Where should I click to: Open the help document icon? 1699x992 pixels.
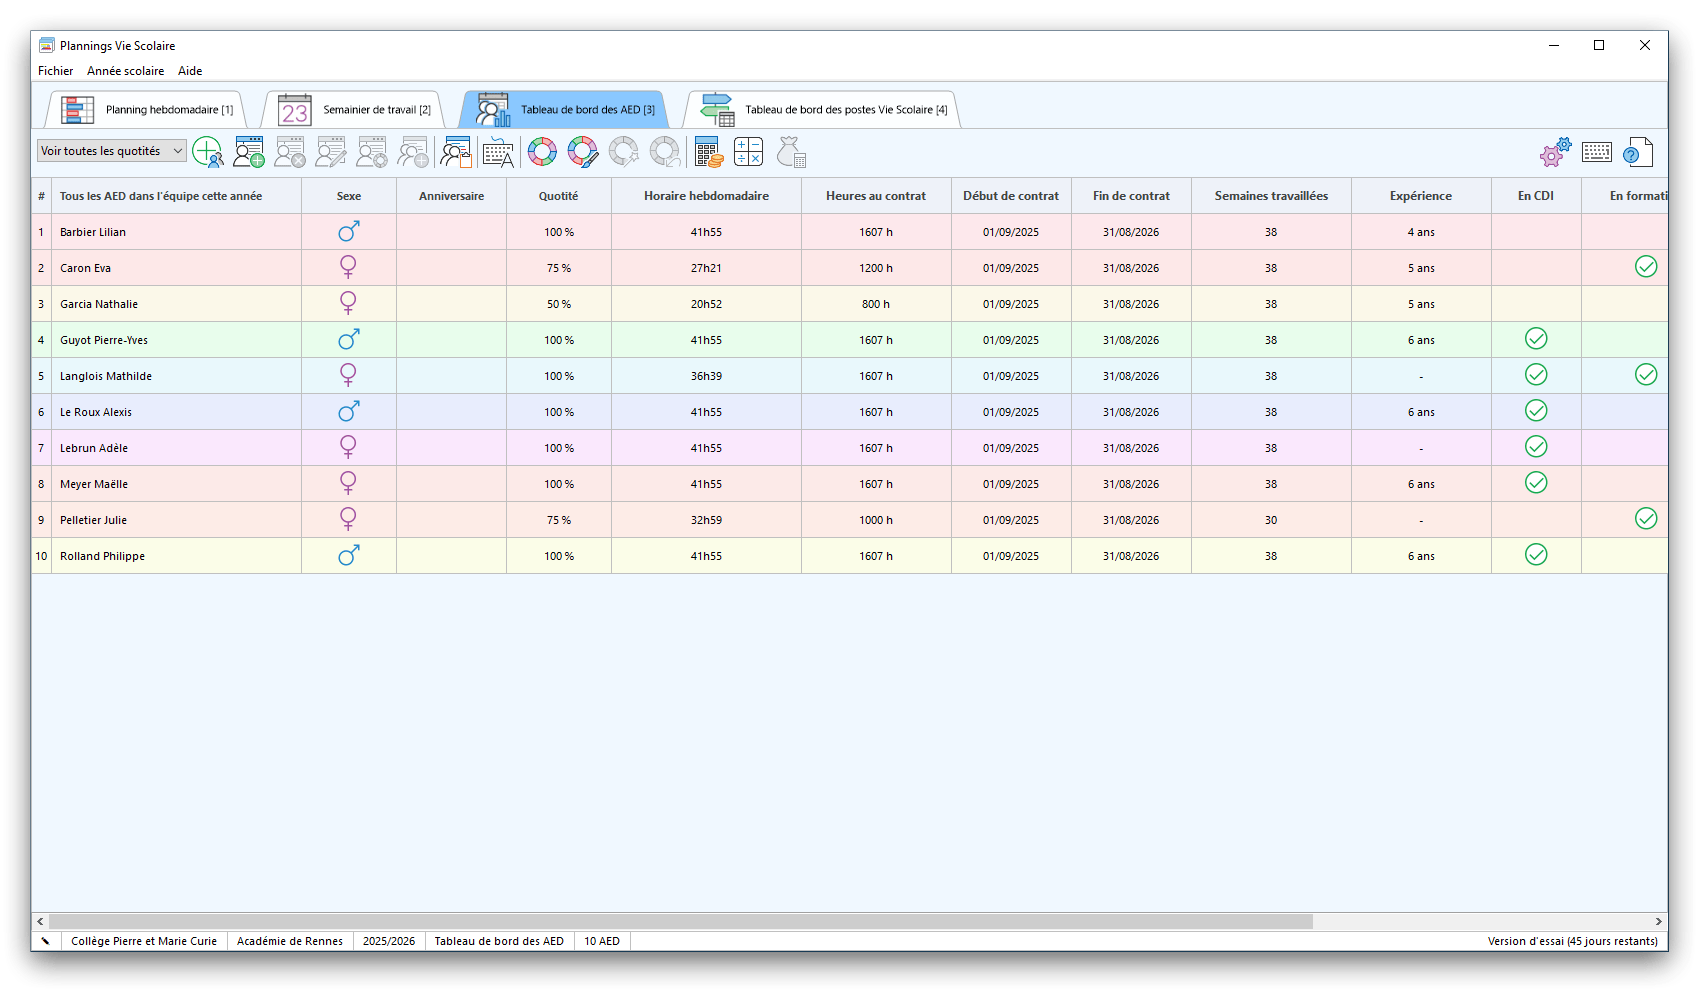point(1637,152)
